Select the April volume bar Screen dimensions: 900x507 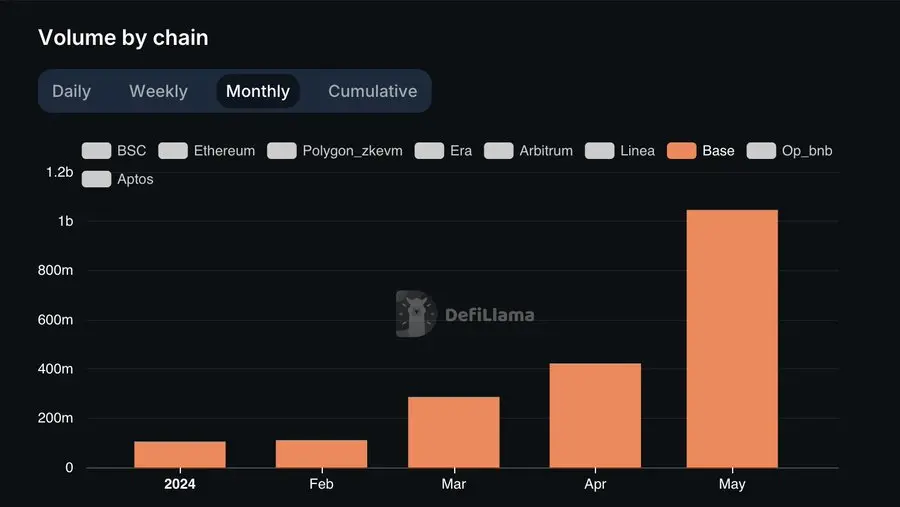(x=595, y=416)
